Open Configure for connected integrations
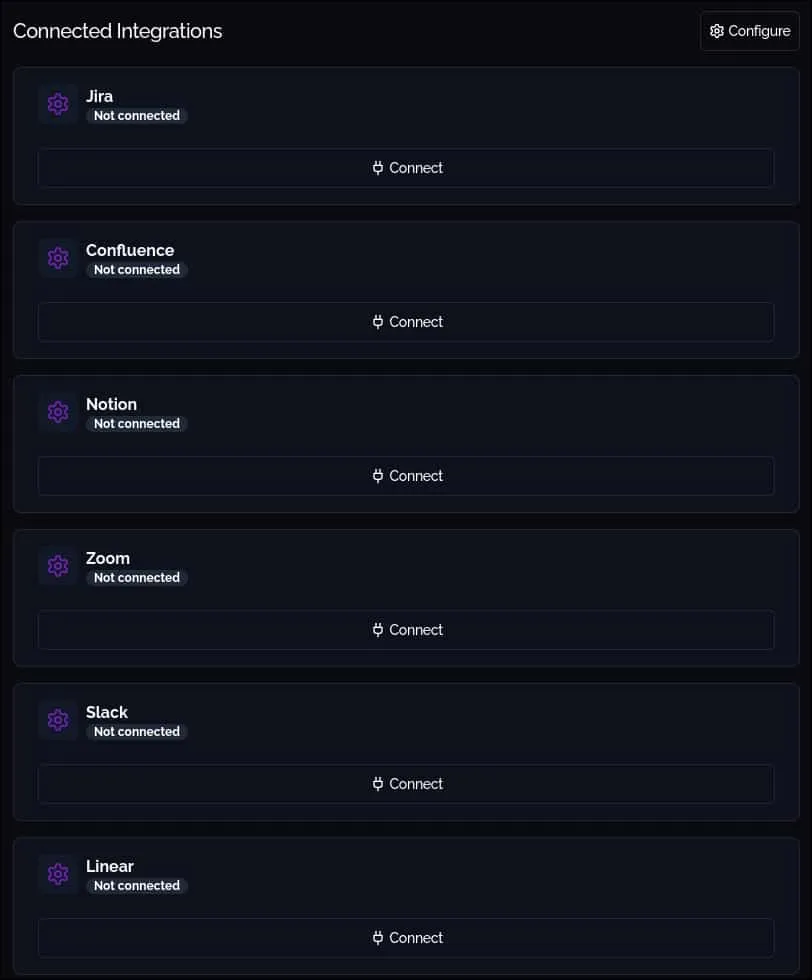Image resolution: width=812 pixels, height=980 pixels. coord(749,31)
